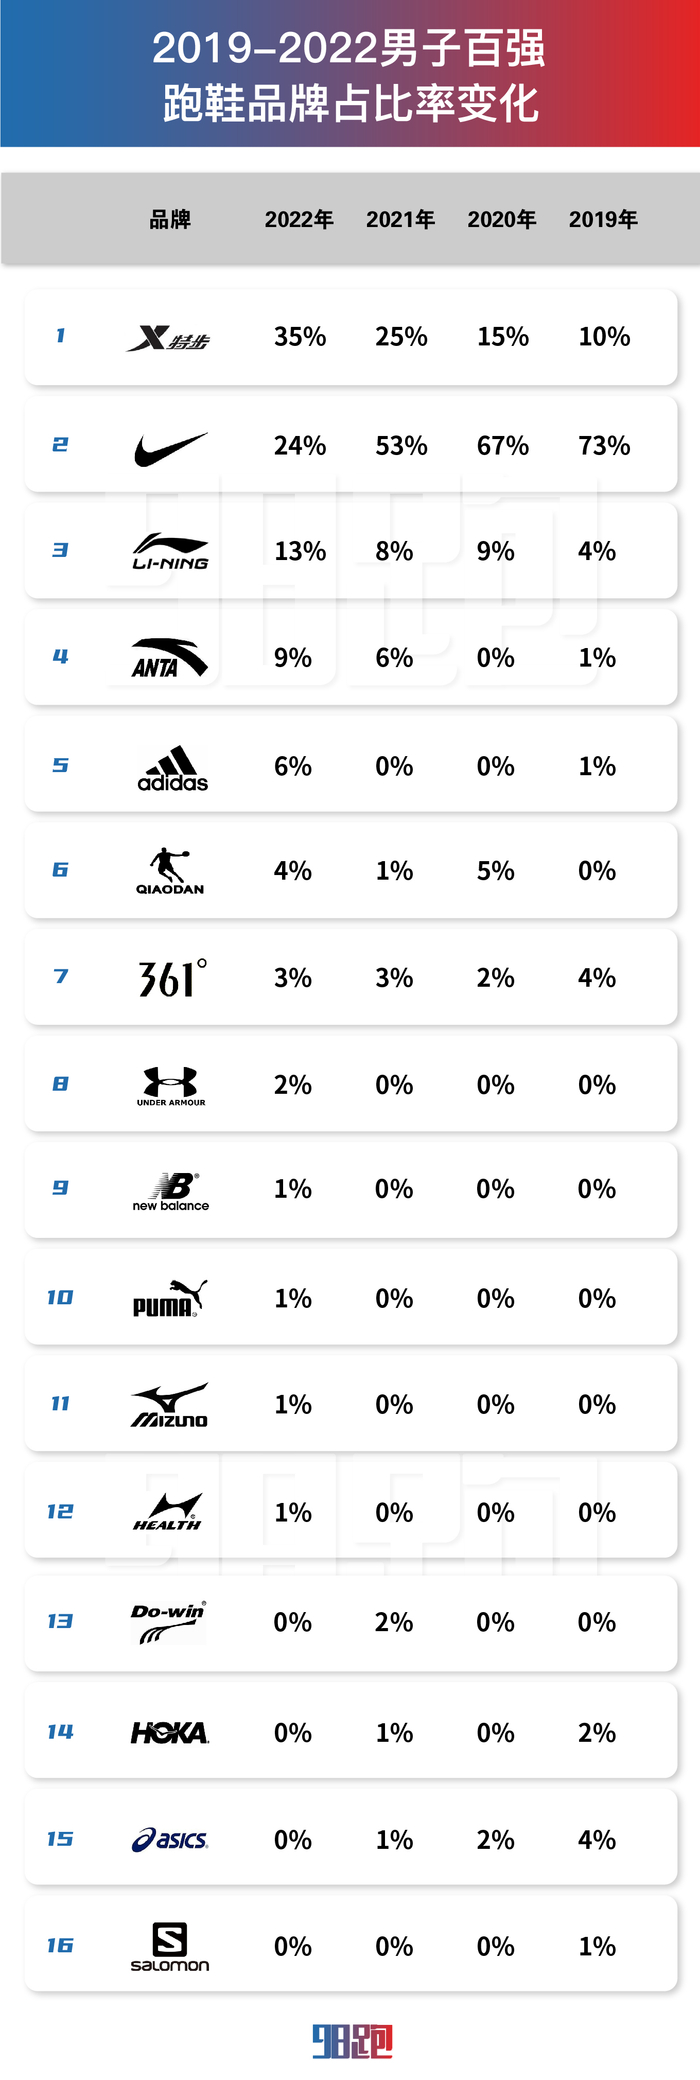Select the Li-Ning logo
This screenshot has width=700, height=2080.
click(170, 551)
